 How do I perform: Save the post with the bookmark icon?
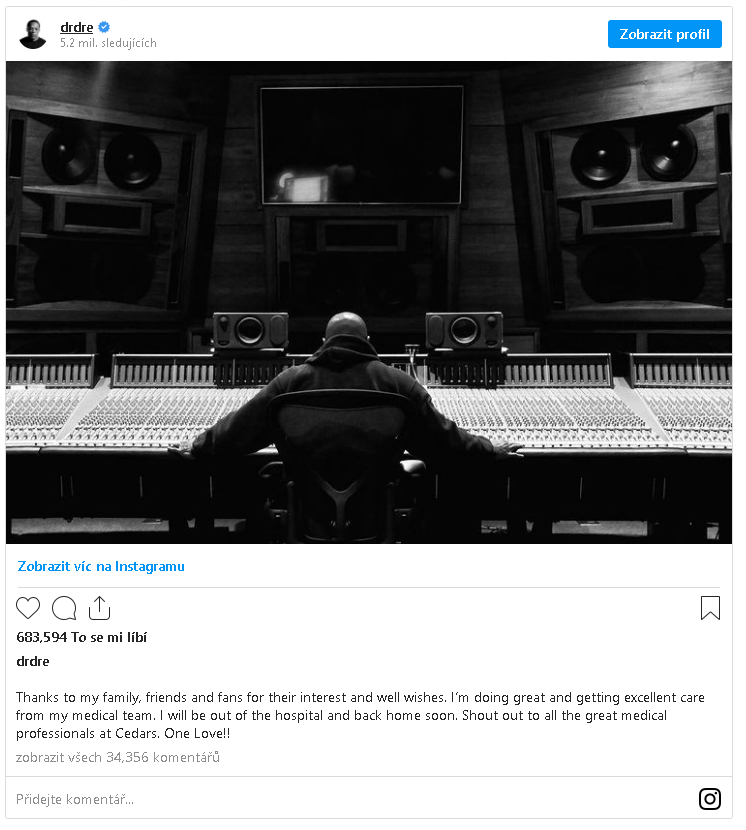point(710,608)
